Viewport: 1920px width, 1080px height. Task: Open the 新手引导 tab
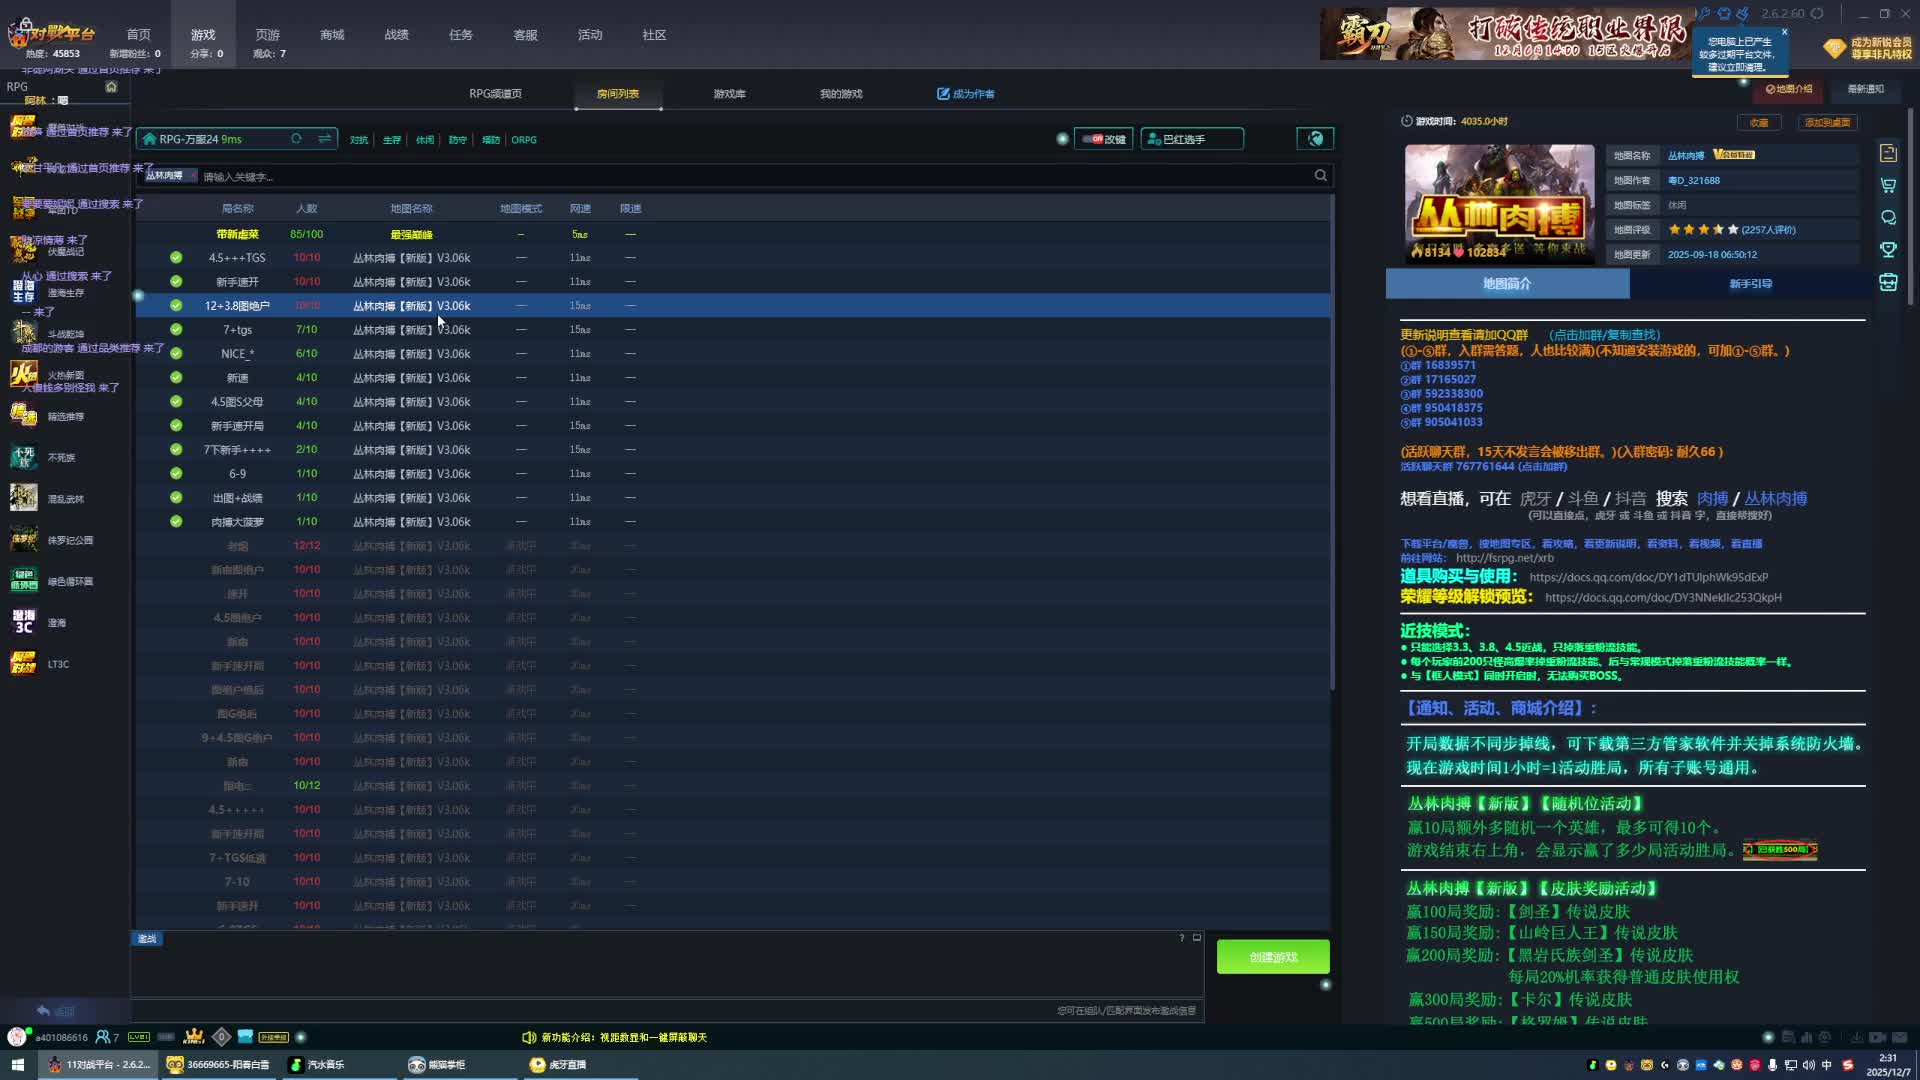pyautogui.click(x=1750, y=284)
